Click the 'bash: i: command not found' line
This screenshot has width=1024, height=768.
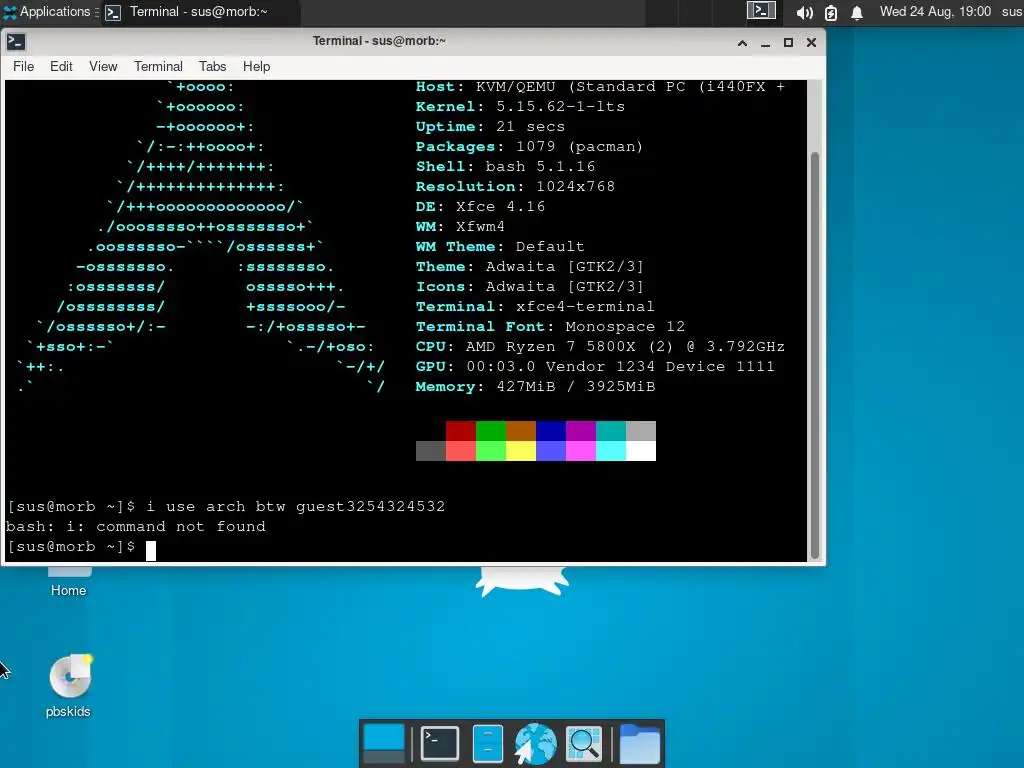coord(136,526)
